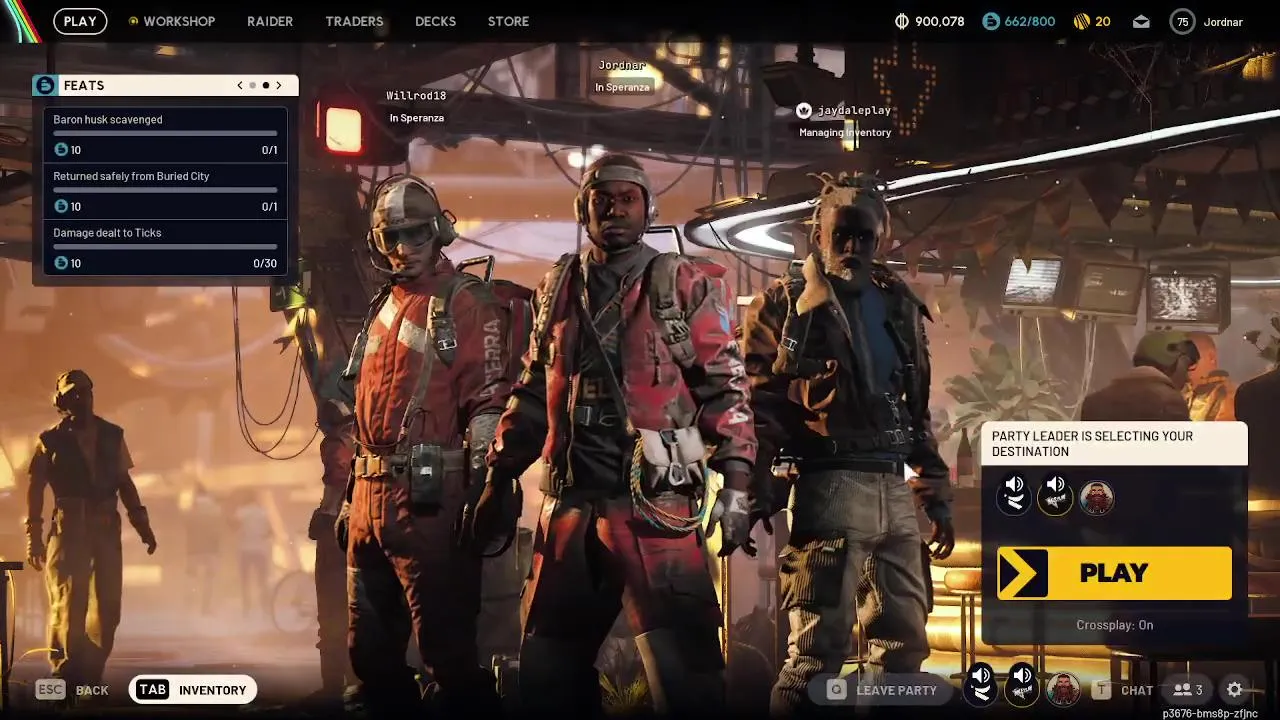Image resolution: width=1280 pixels, height=720 pixels.
Task: Open the Jordnar profile name in the top bar
Action: [1223, 22]
